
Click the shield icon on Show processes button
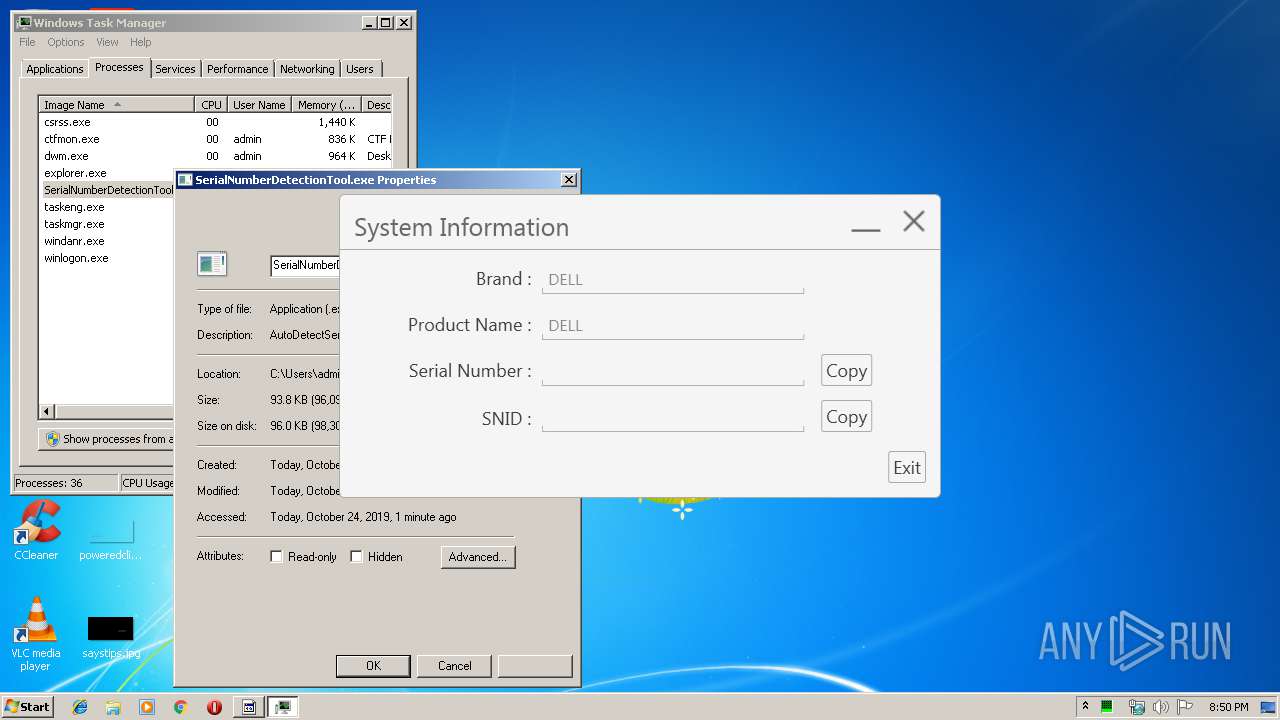tap(53, 439)
